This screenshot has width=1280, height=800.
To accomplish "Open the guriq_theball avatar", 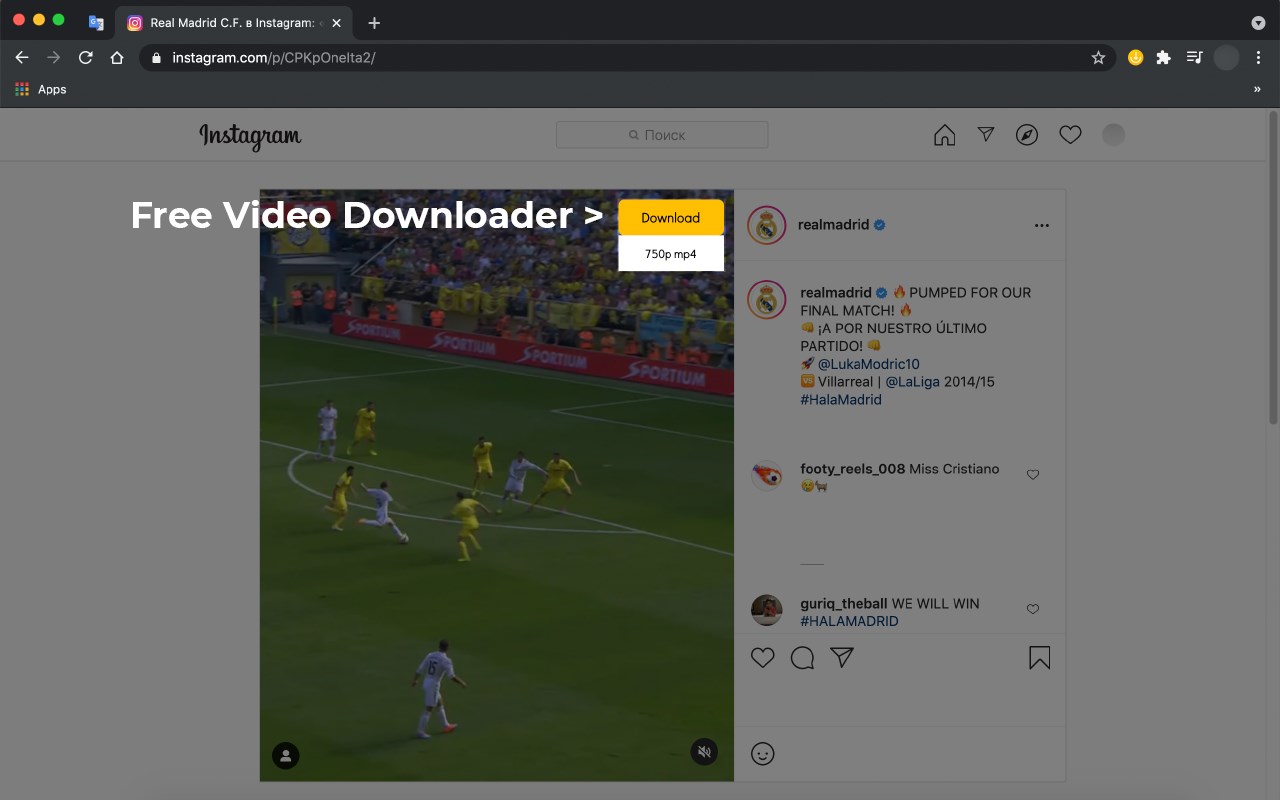I will click(x=767, y=610).
